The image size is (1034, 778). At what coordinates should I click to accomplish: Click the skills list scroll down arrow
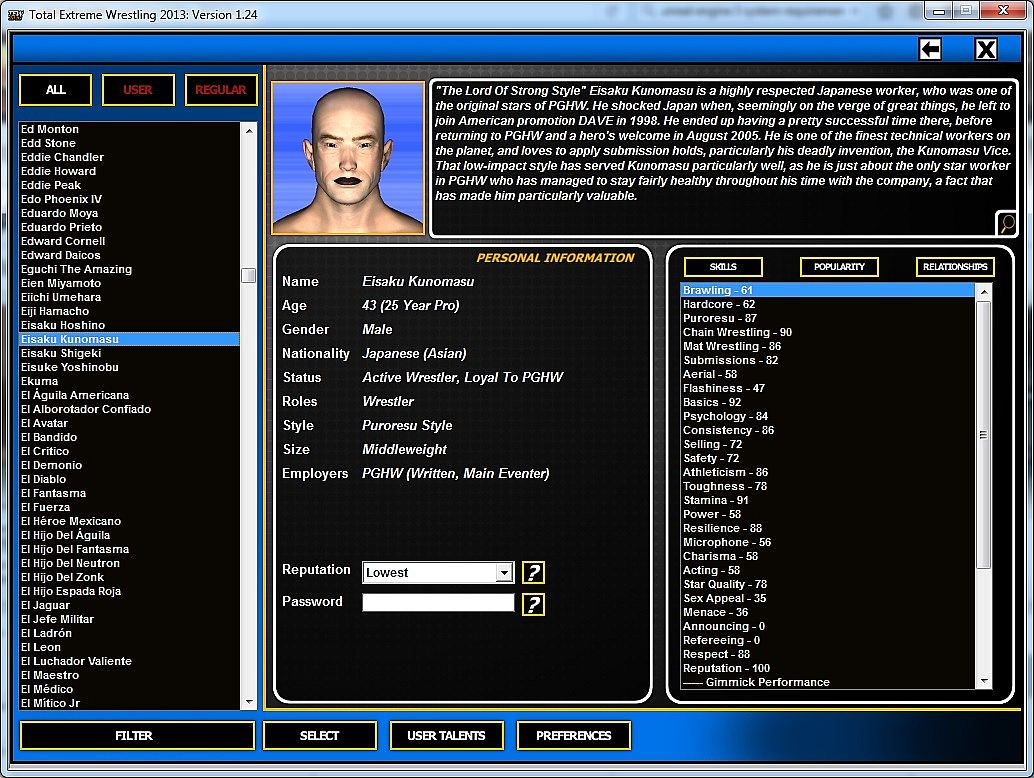983,680
